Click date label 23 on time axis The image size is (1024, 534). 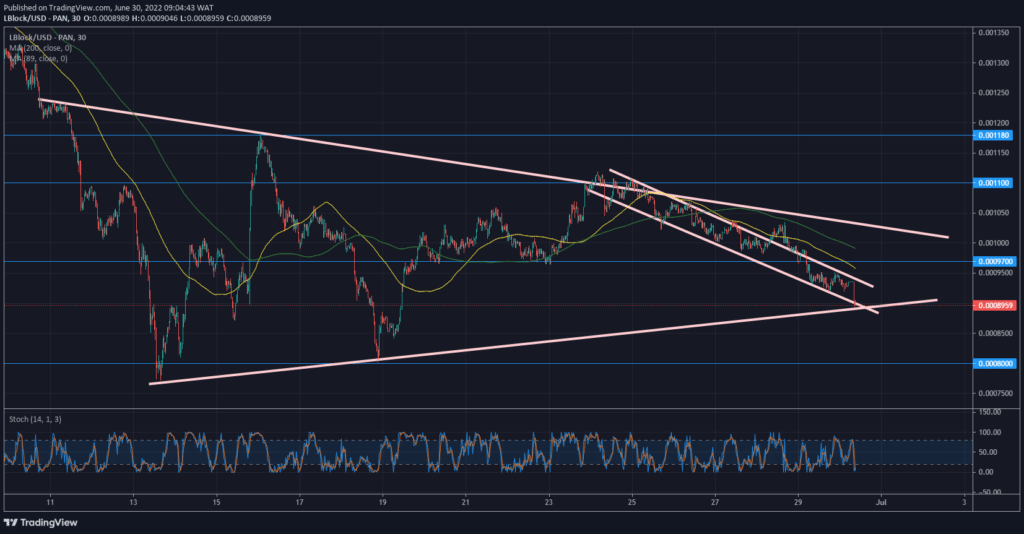point(549,502)
